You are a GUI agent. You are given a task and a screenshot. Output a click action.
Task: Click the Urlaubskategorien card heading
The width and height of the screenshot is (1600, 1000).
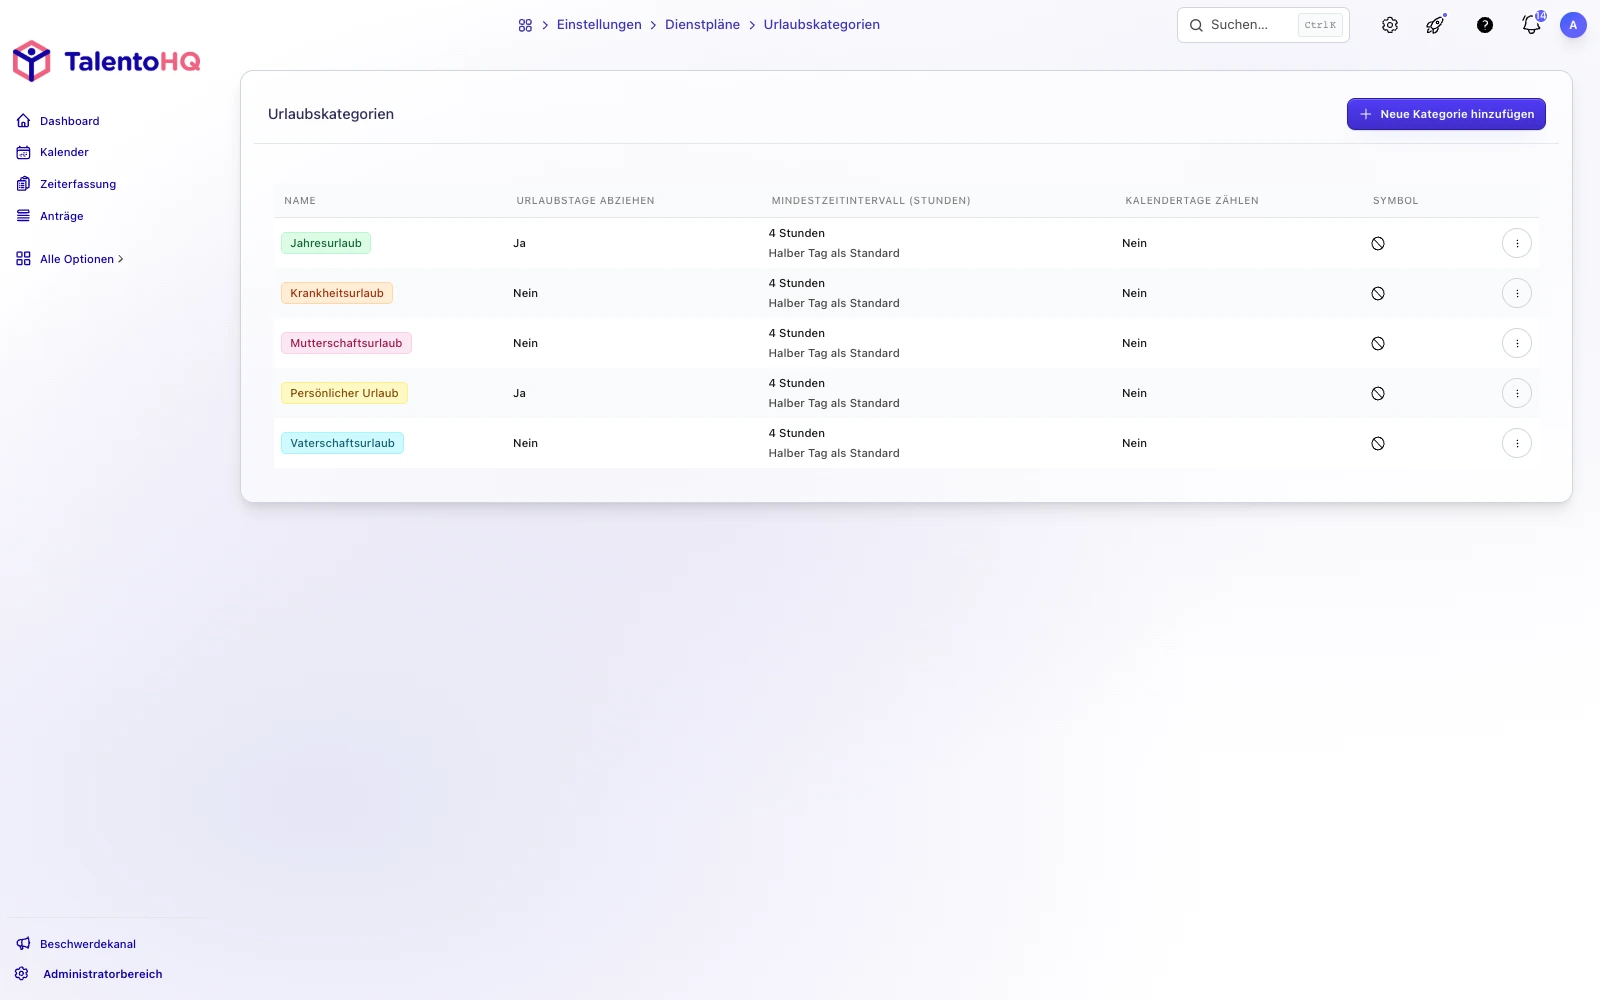[331, 114]
